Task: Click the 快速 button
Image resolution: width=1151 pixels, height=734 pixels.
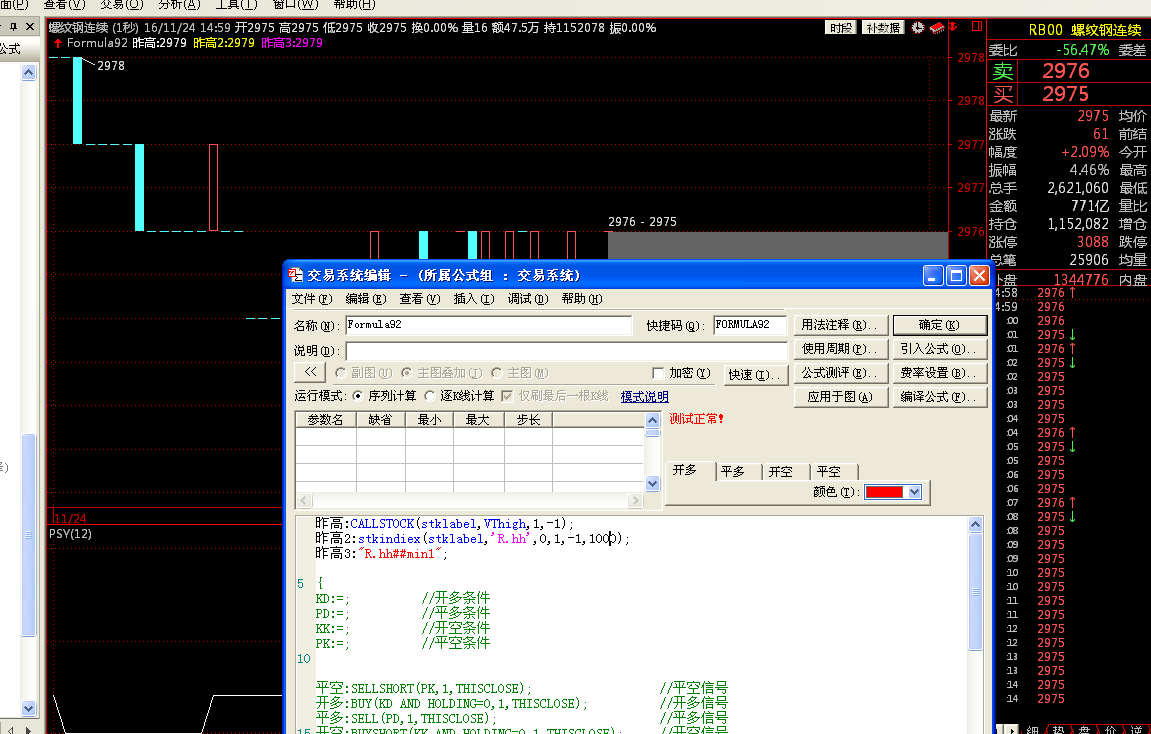Action: click(755, 374)
